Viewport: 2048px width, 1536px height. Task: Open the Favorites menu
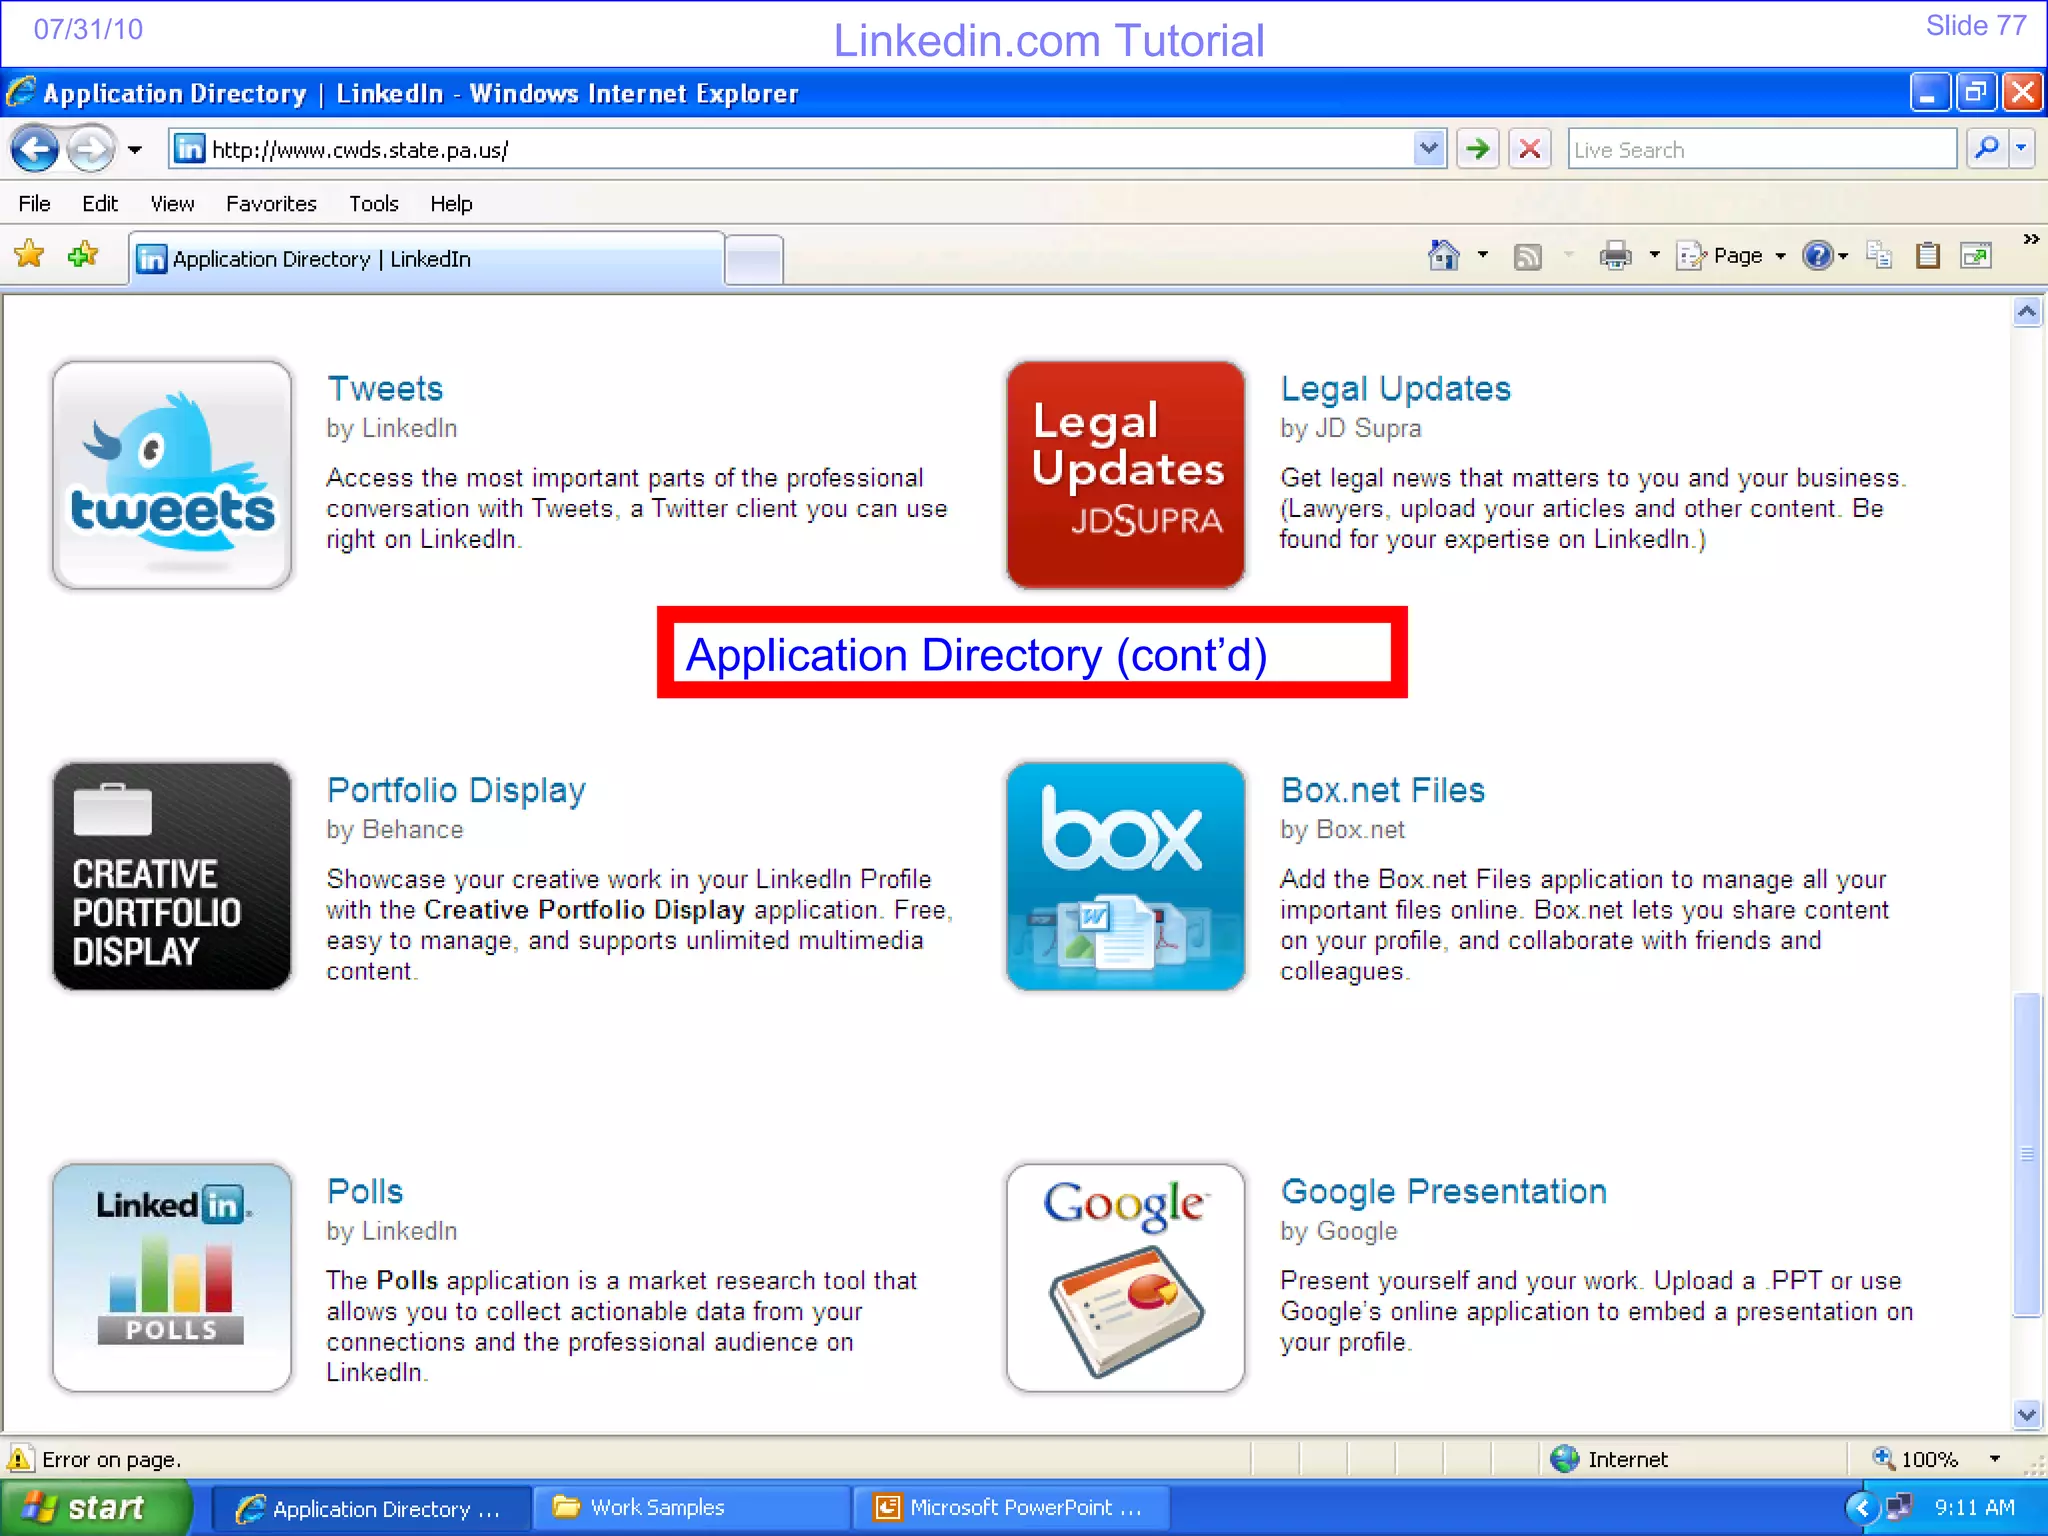coord(271,204)
